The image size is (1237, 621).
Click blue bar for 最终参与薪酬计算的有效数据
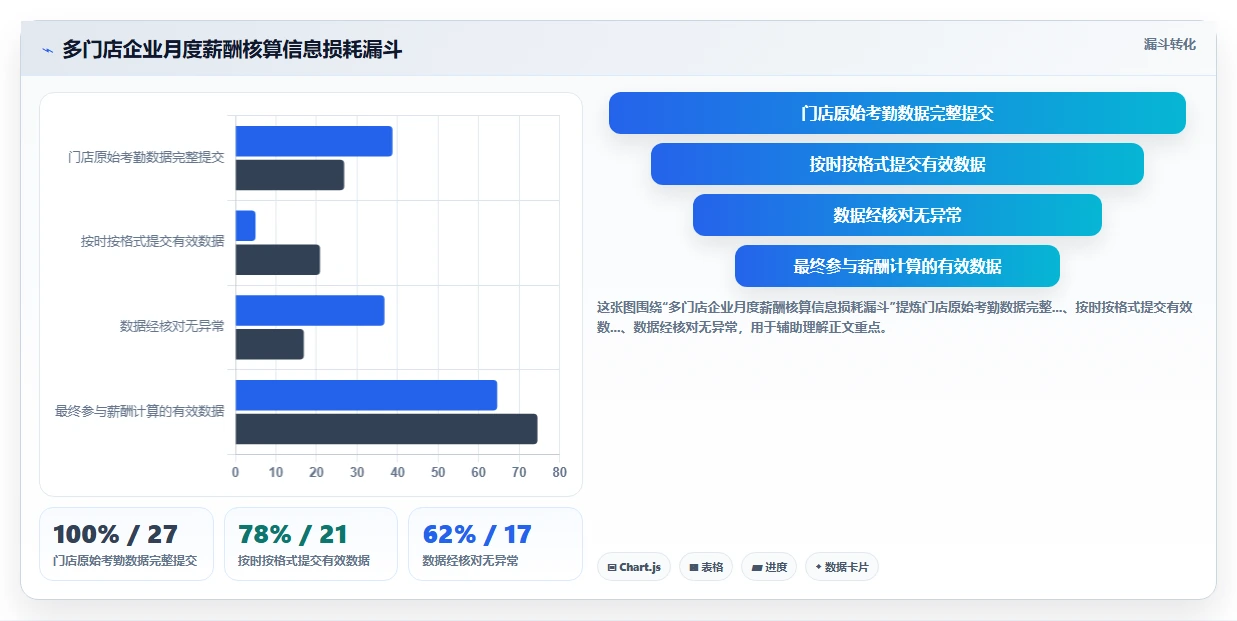tap(366, 395)
